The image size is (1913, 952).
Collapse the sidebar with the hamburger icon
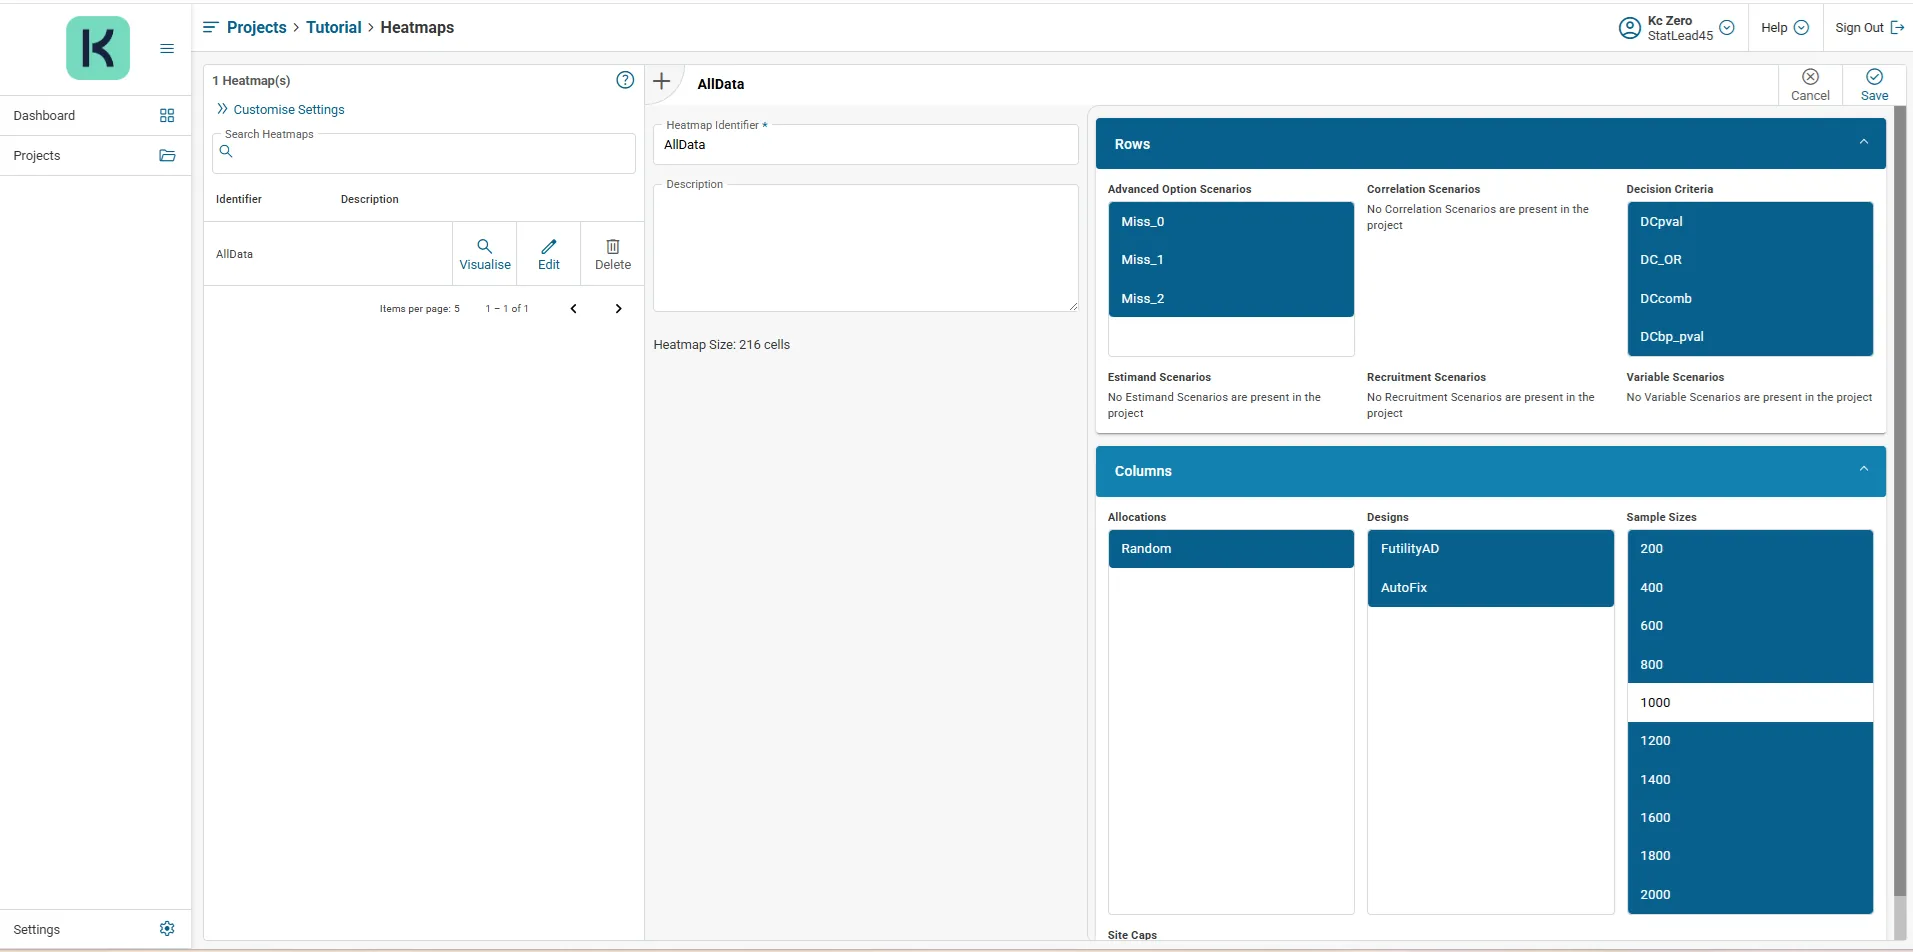167,48
